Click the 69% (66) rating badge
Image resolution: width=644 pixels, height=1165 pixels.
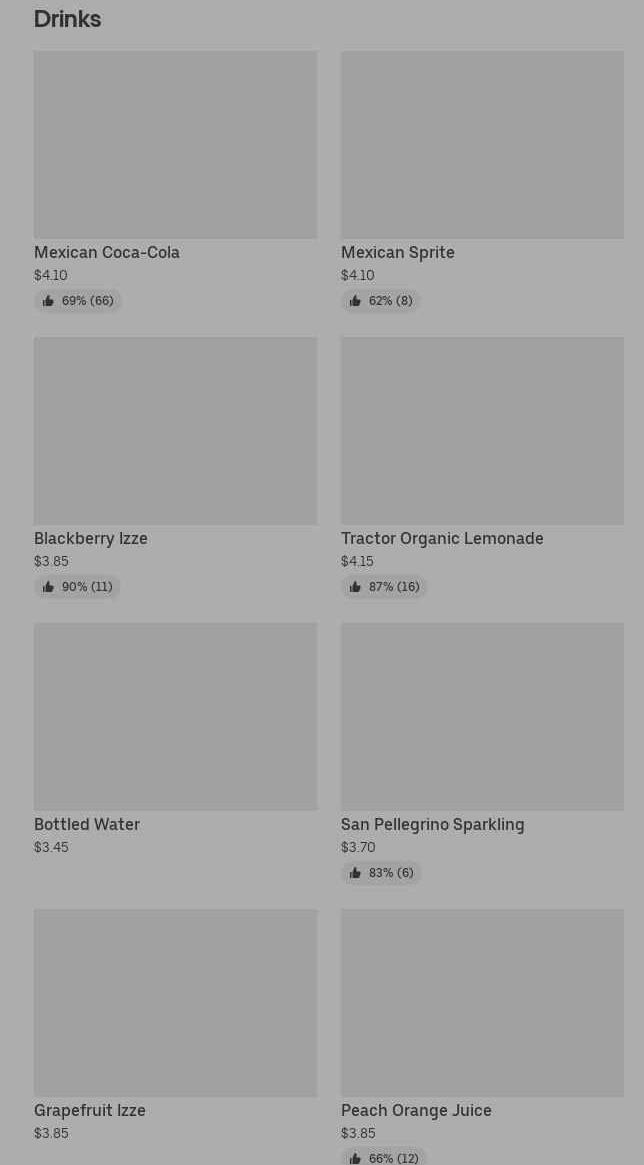pos(78,301)
